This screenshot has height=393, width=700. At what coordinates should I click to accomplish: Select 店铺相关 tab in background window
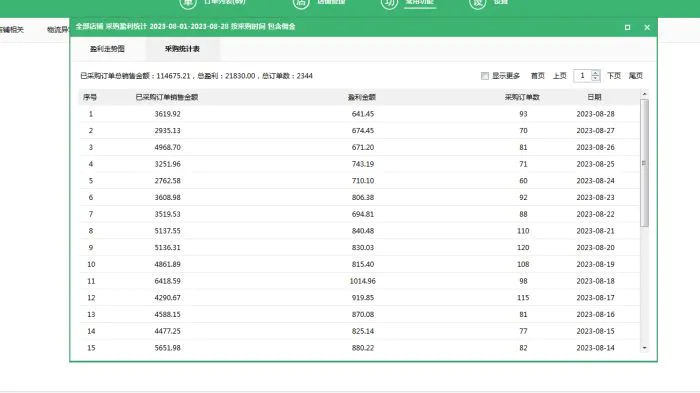[x=12, y=29]
